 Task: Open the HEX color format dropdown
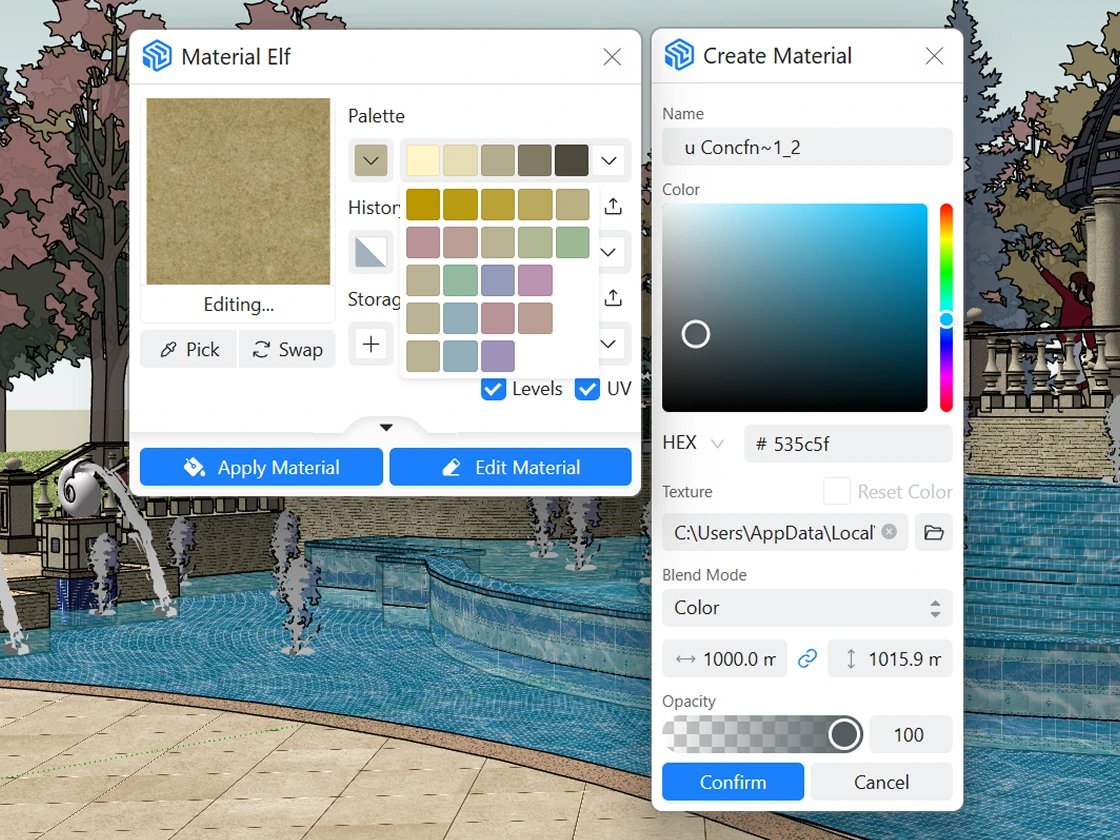click(693, 443)
